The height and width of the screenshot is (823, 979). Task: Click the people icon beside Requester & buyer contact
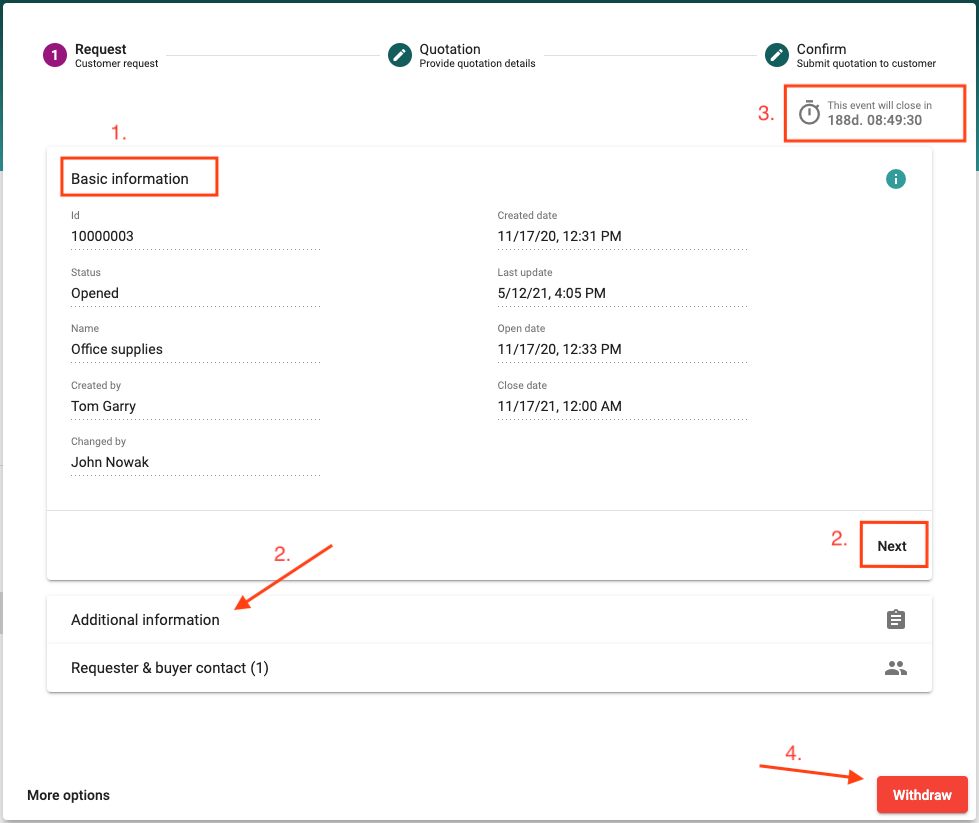895,668
